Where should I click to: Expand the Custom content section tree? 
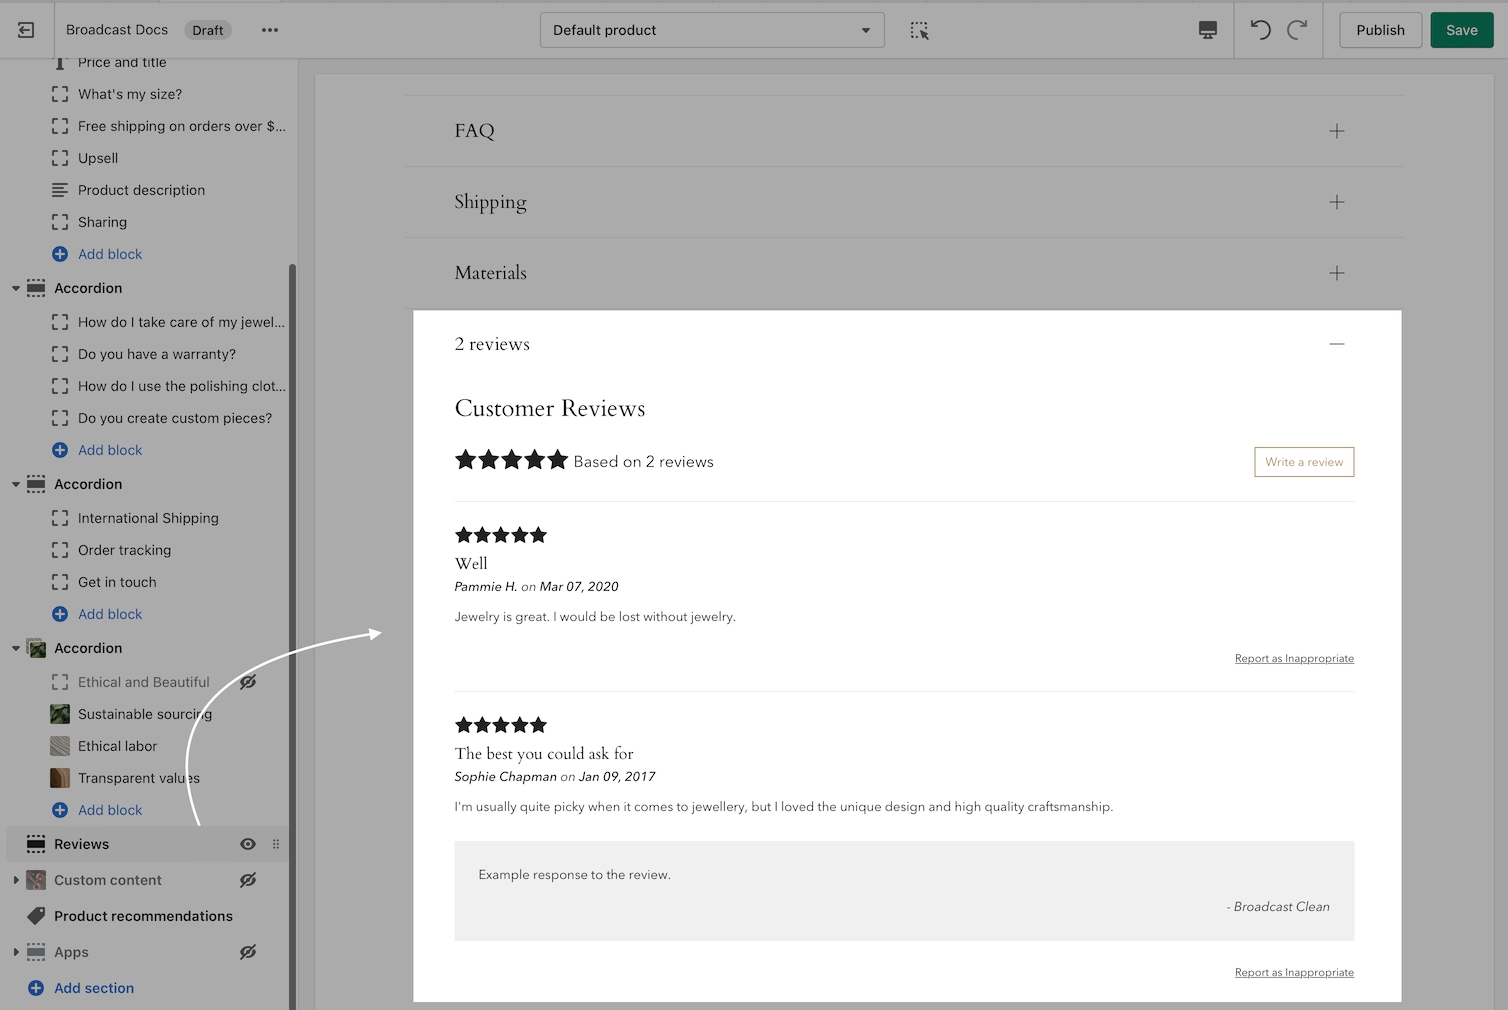(16, 880)
